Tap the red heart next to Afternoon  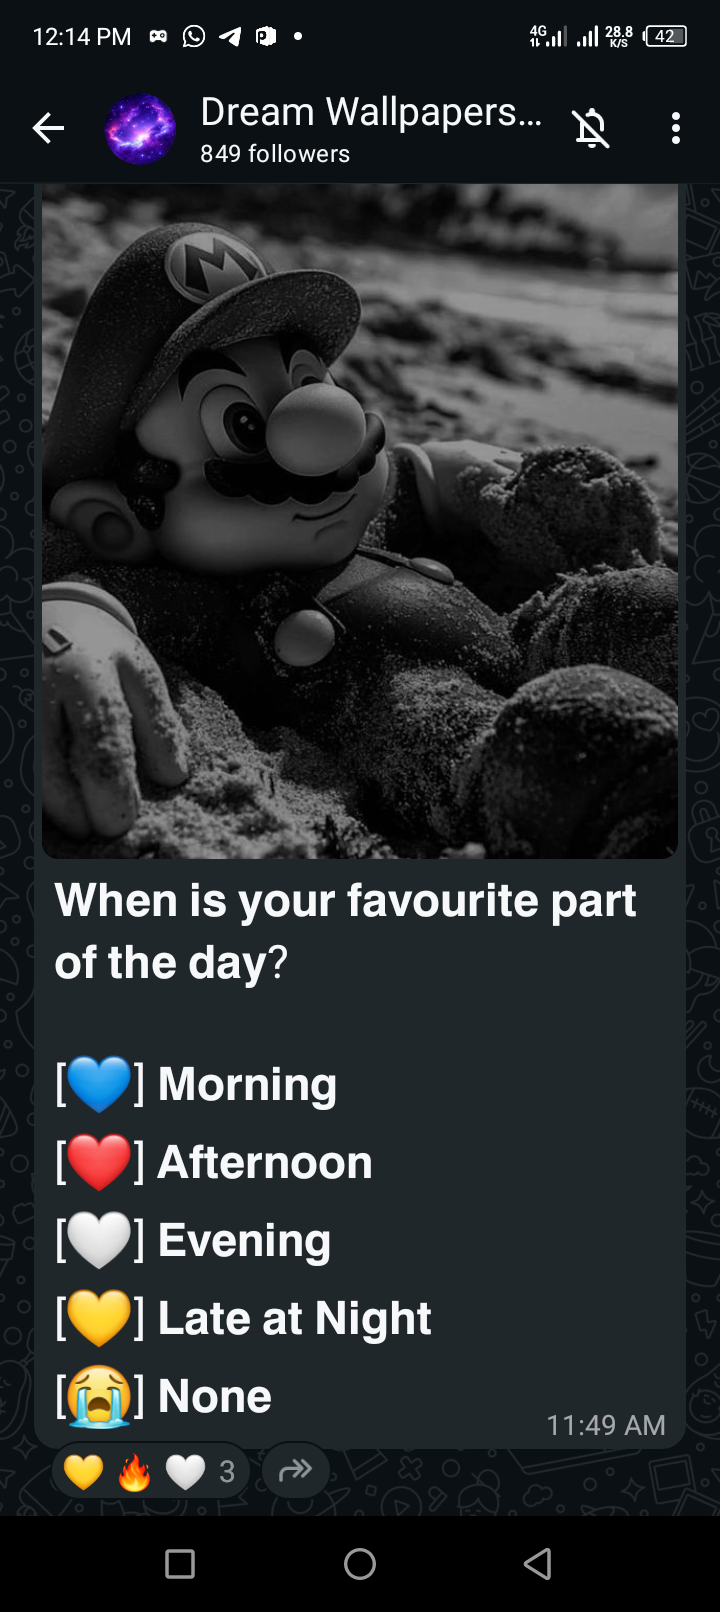[100, 1163]
